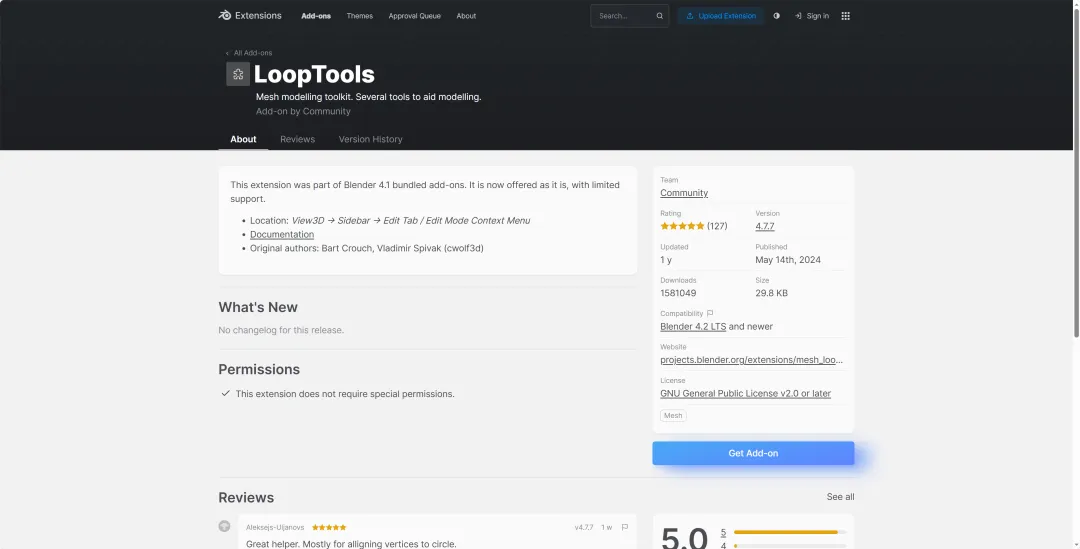Click the Mesh tag
The image size is (1080, 549).
point(673,415)
